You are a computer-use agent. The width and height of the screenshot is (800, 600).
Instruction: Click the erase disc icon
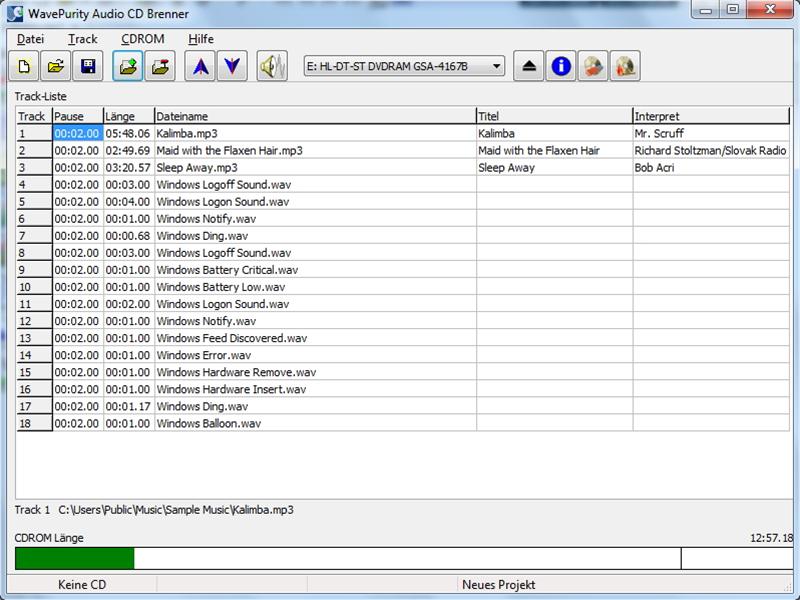point(593,66)
